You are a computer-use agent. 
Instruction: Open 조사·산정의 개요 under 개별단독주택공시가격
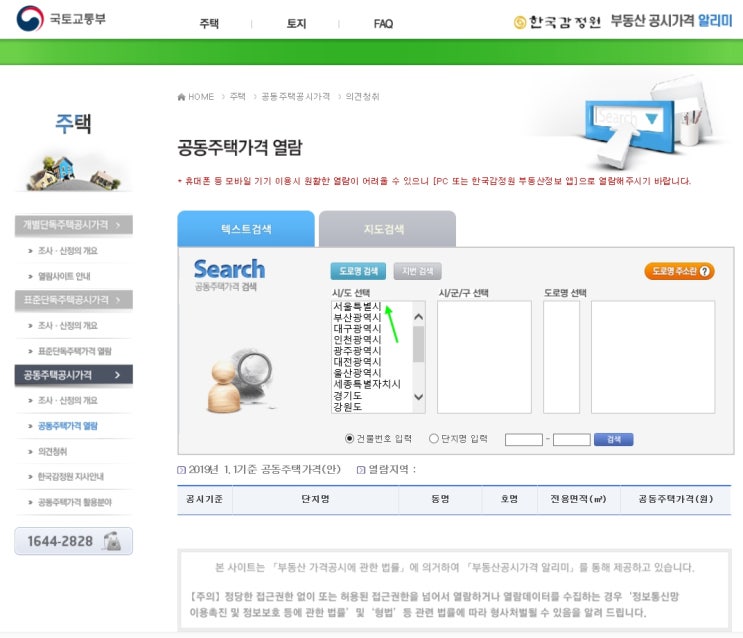67,250
